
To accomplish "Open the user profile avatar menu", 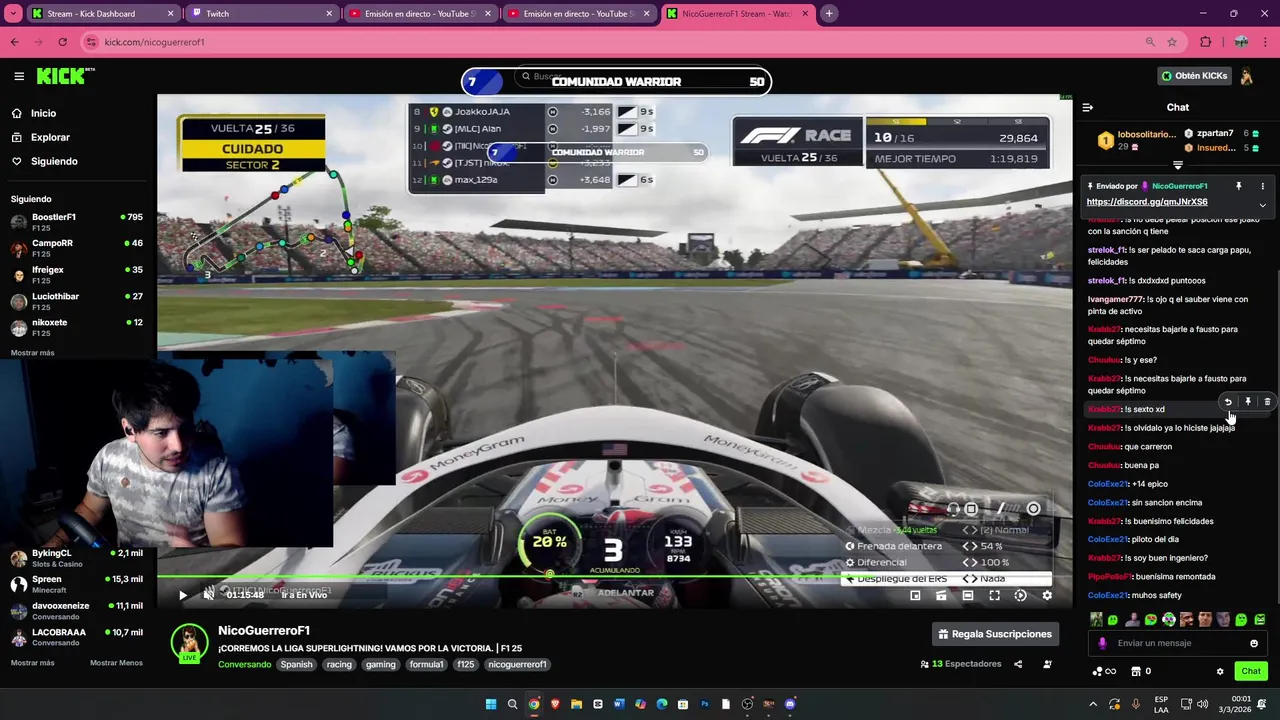I will coord(1247,76).
